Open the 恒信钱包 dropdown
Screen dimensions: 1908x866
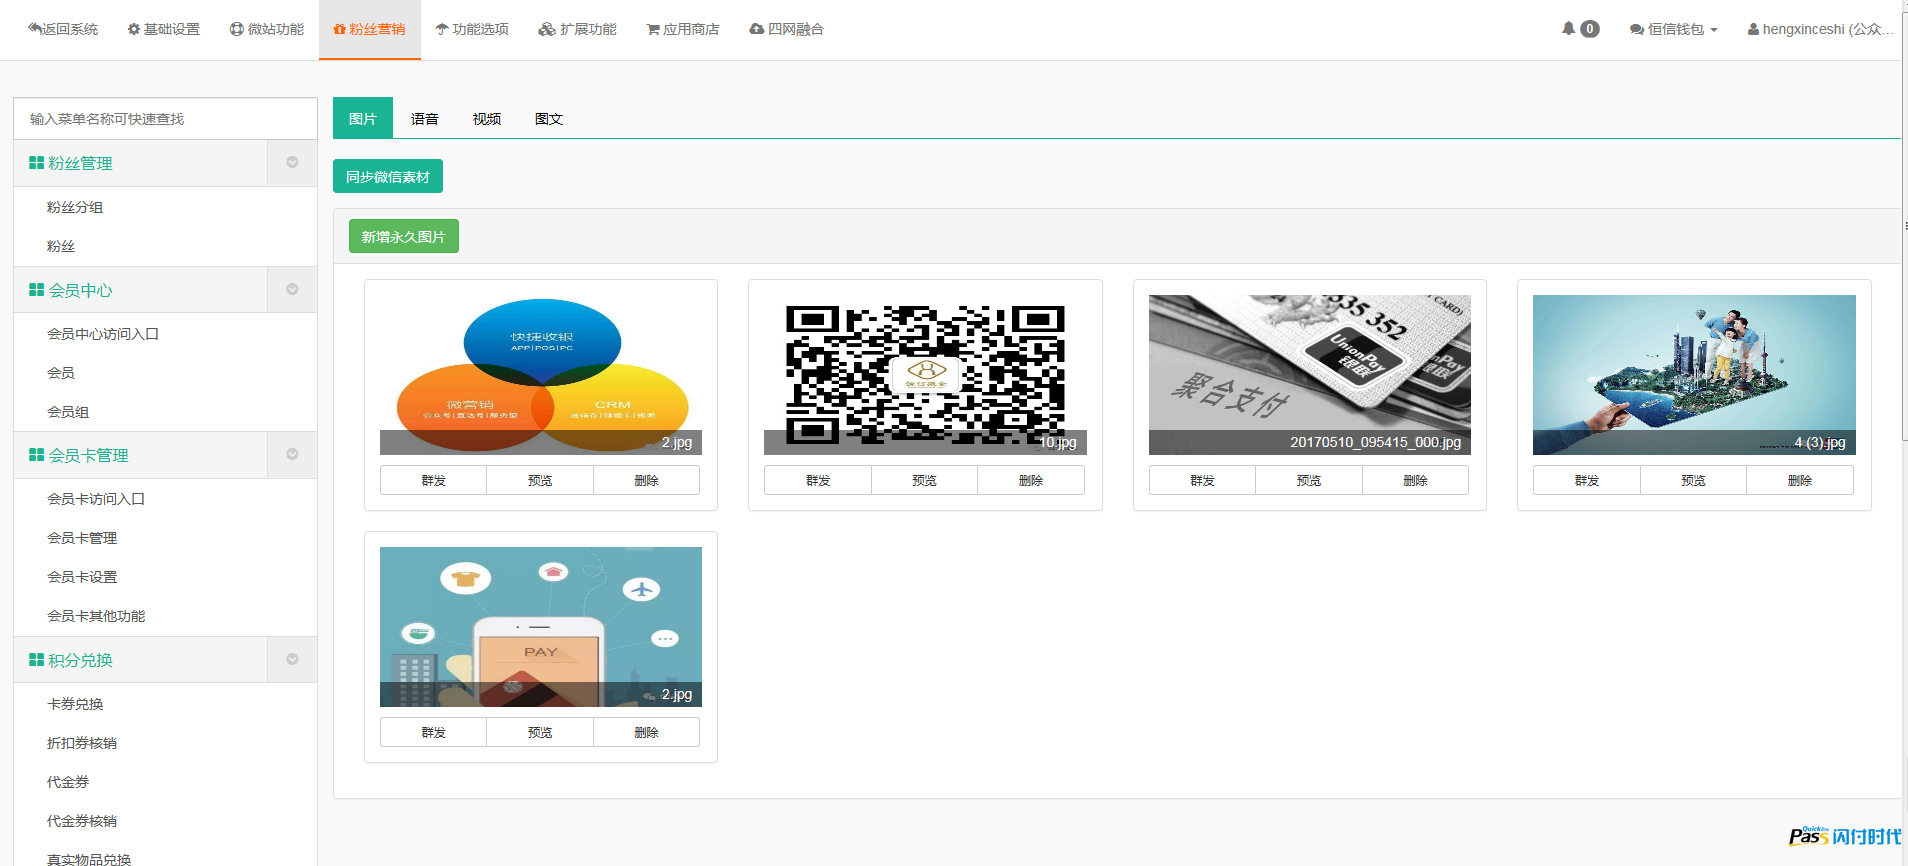coord(1673,29)
